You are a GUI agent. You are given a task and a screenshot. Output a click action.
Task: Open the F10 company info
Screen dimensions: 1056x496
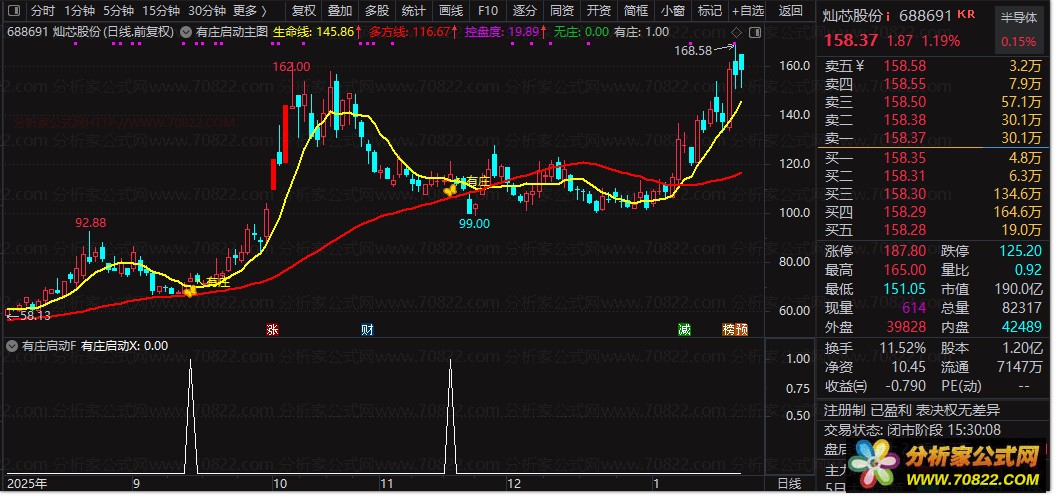(488, 11)
